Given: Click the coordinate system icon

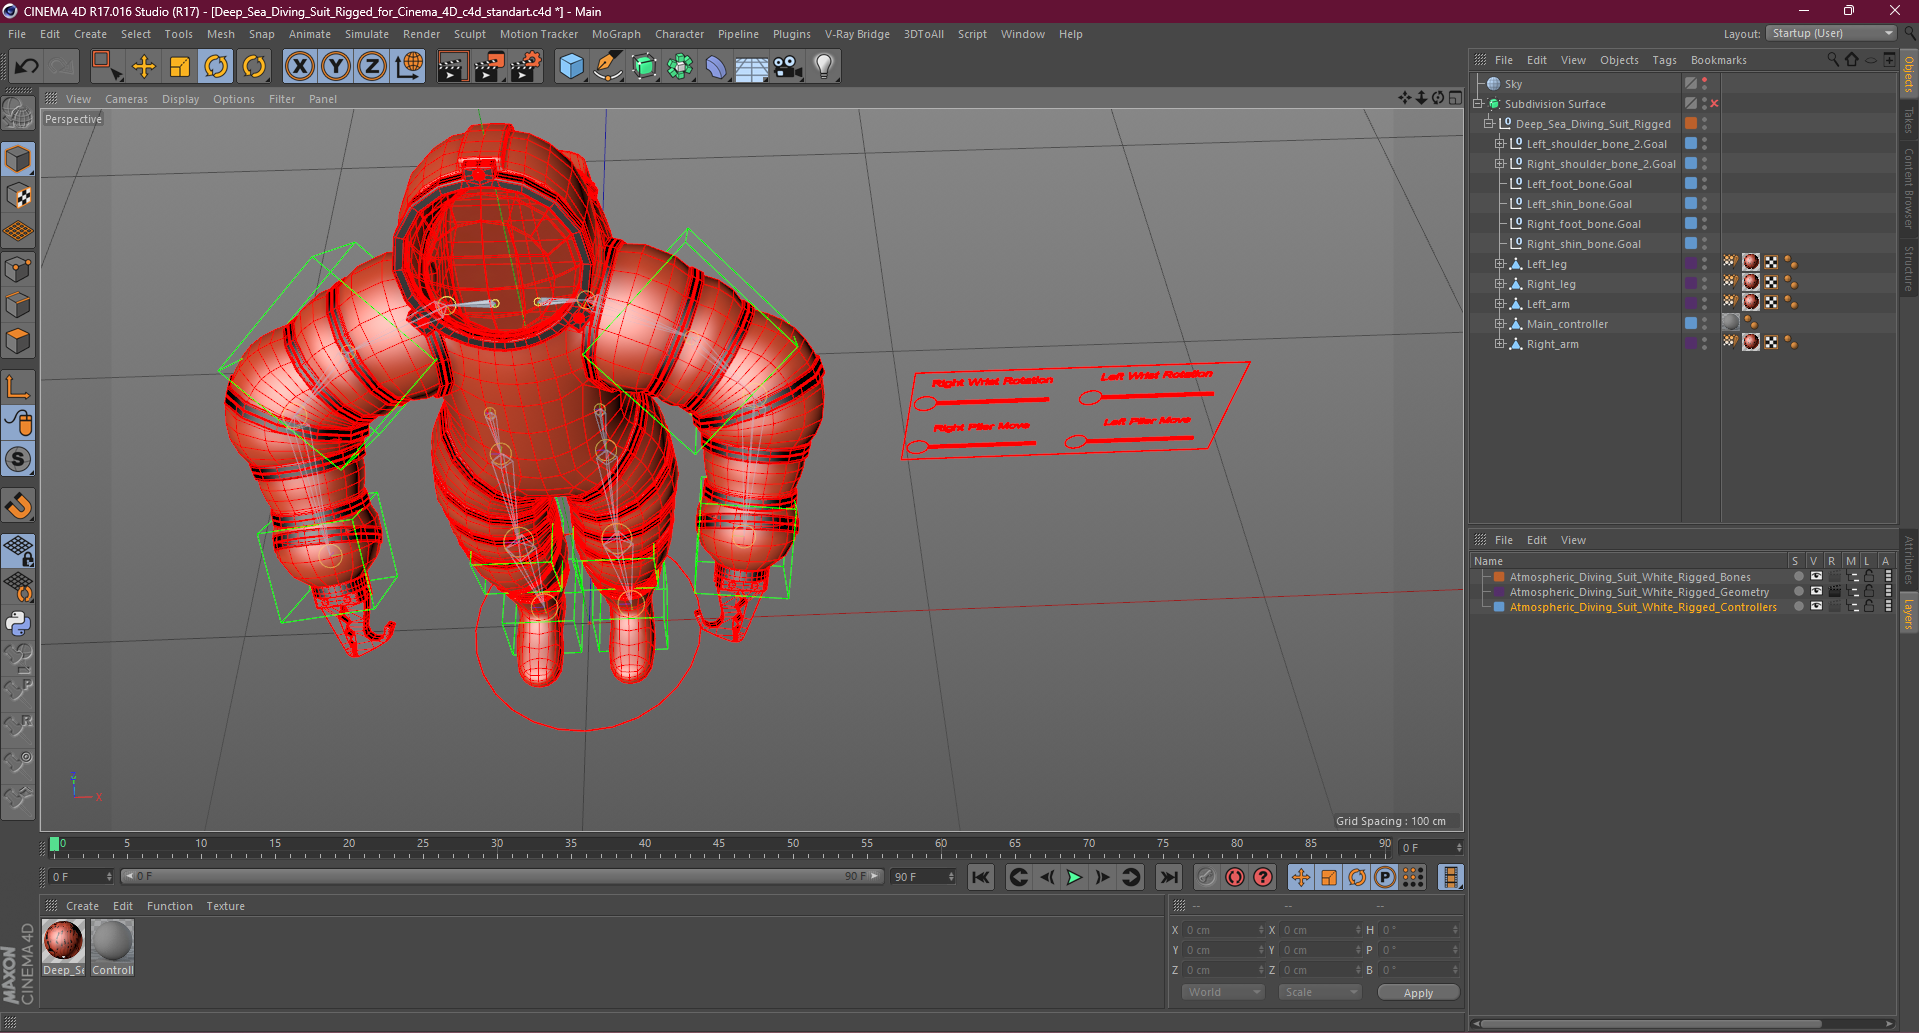Looking at the screenshot, I should pyautogui.click(x=409, y=66).
